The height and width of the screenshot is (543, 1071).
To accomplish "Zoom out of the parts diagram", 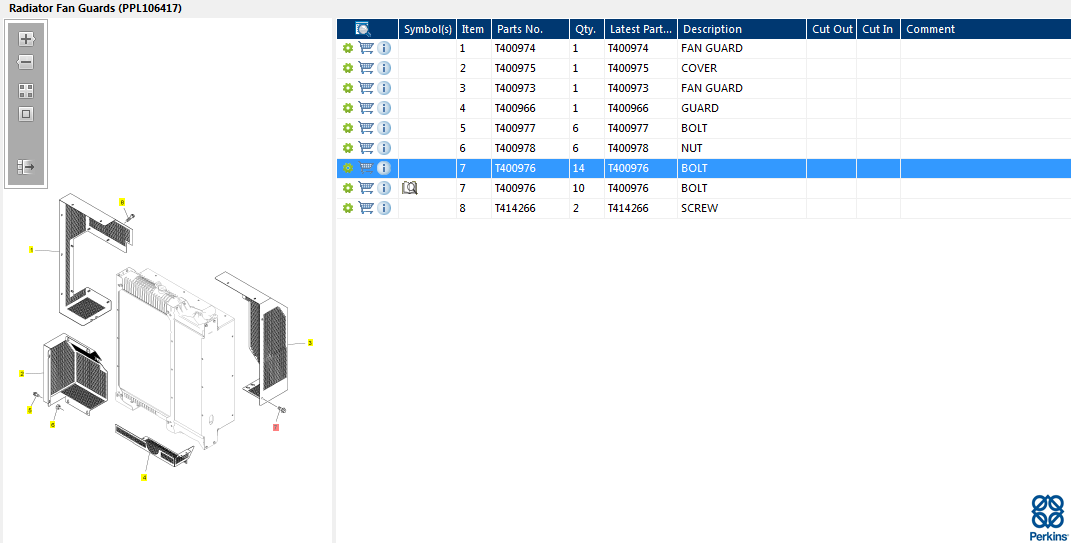I will (26, 62).
